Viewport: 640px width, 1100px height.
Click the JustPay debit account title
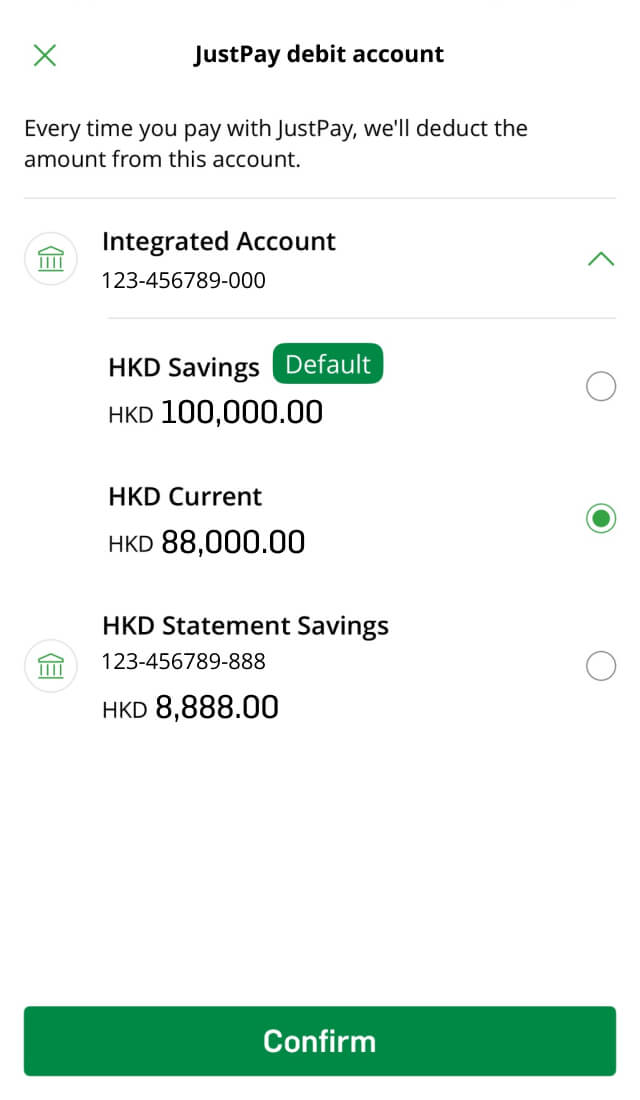(319, 54)
